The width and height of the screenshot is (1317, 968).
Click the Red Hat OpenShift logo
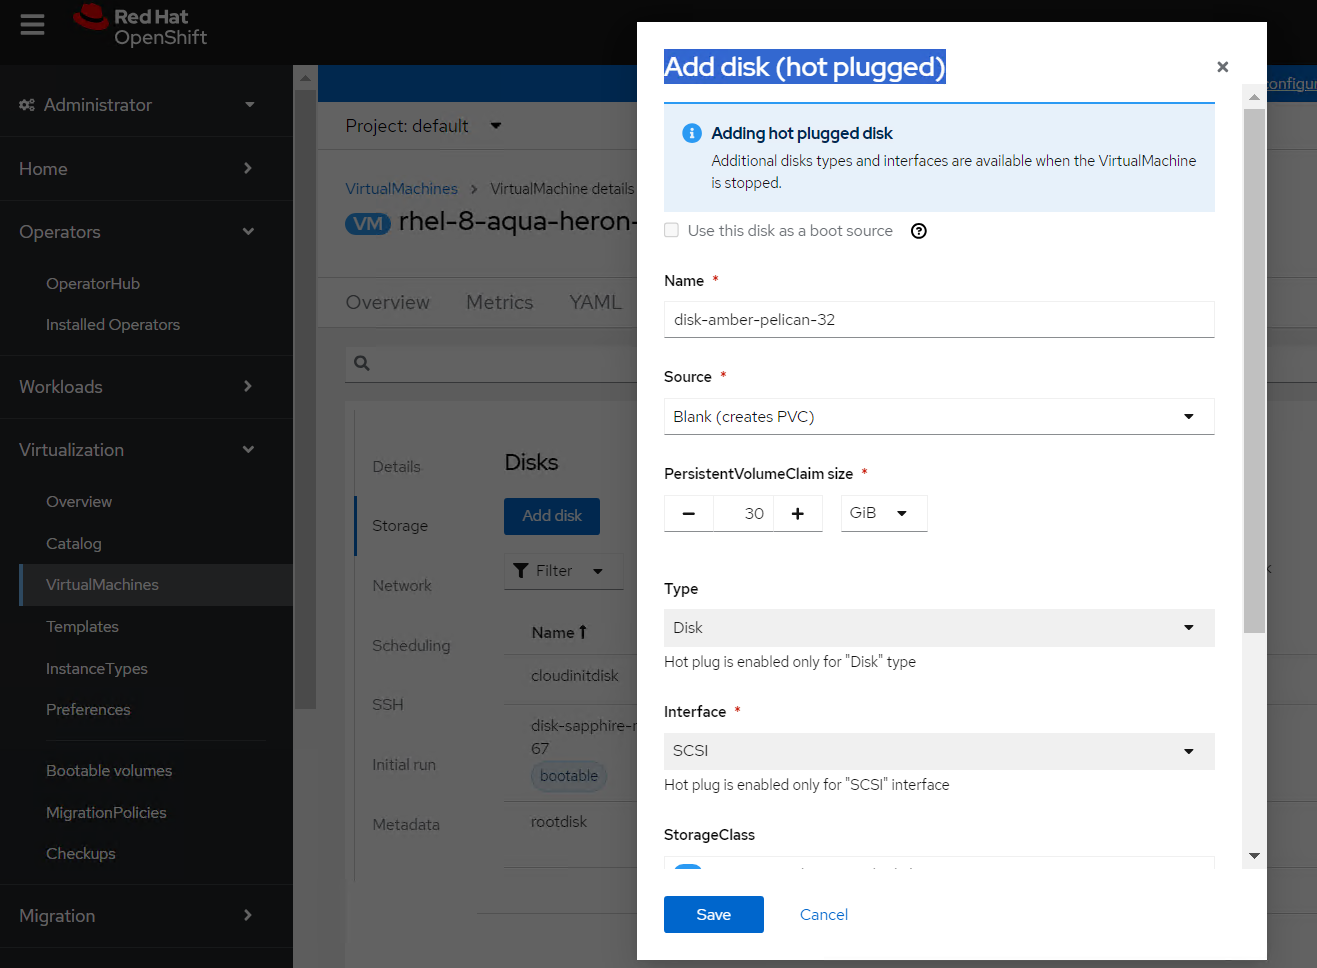click(140, 26)
